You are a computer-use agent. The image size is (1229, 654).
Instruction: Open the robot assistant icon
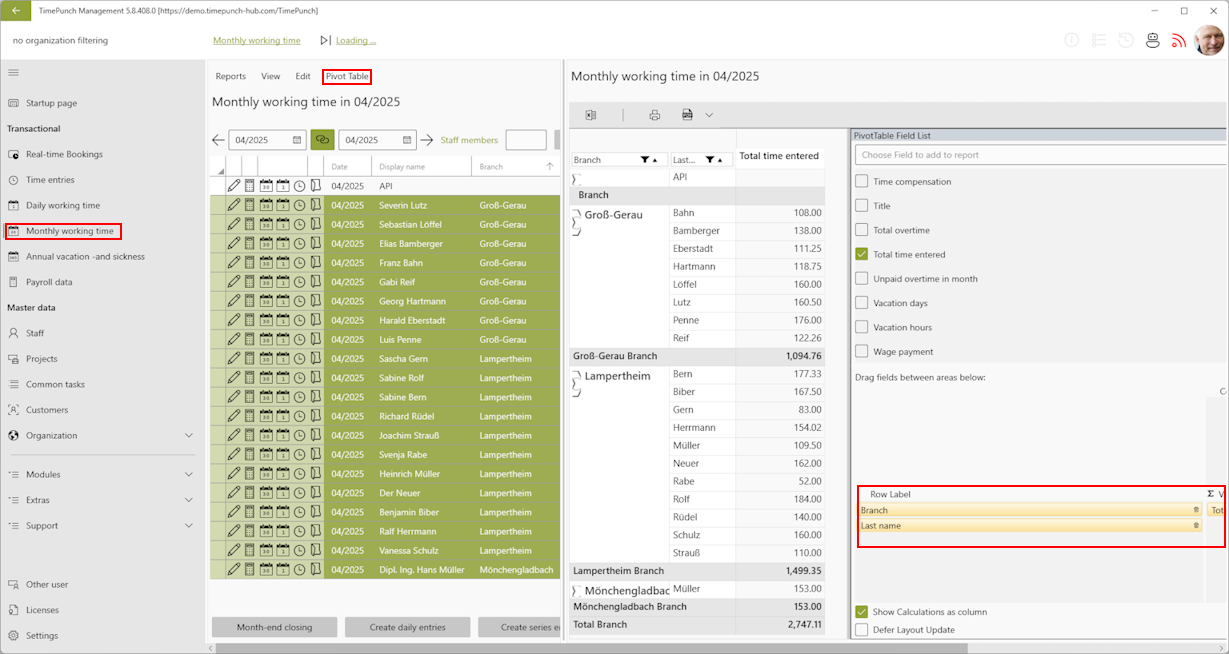(1153, 40)
